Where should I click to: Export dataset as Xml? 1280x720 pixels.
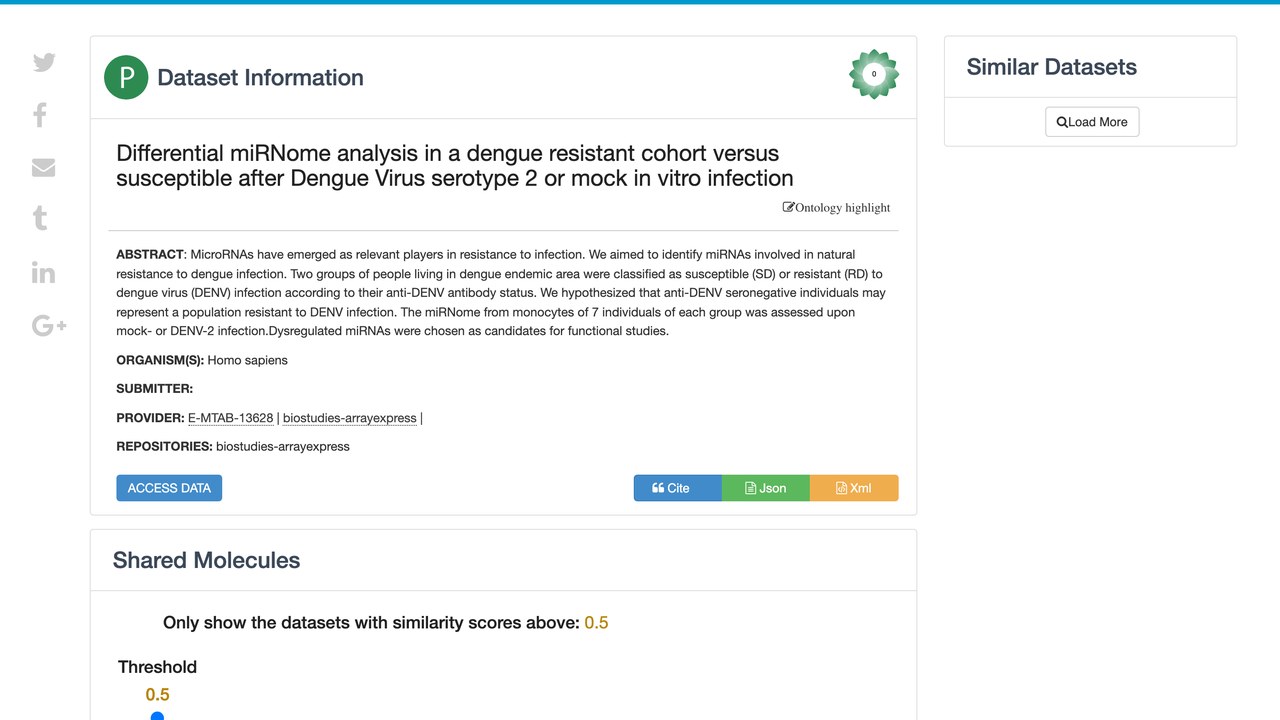click(854, 488)
